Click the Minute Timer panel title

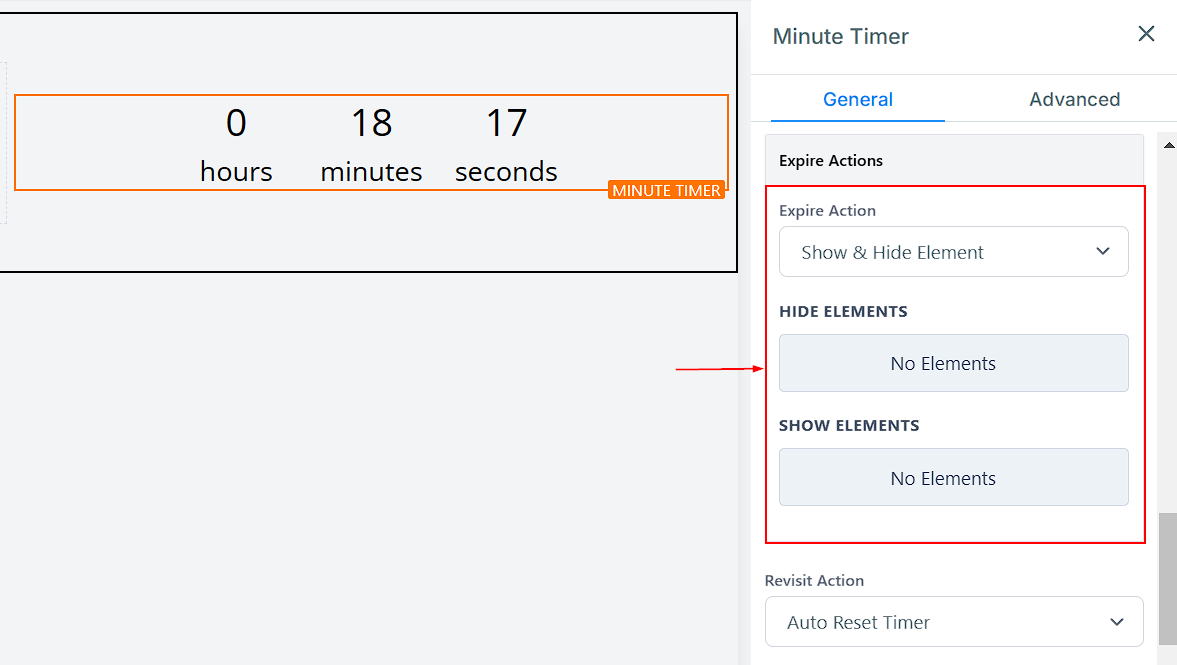[840, 37]
